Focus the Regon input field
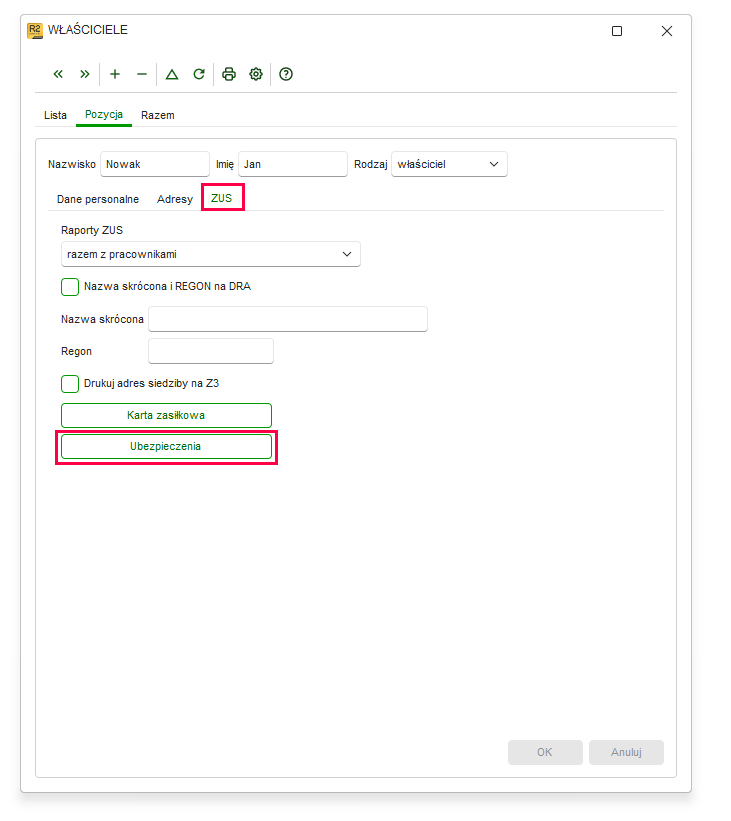This screenshot has width=731, height=821. 211,351
